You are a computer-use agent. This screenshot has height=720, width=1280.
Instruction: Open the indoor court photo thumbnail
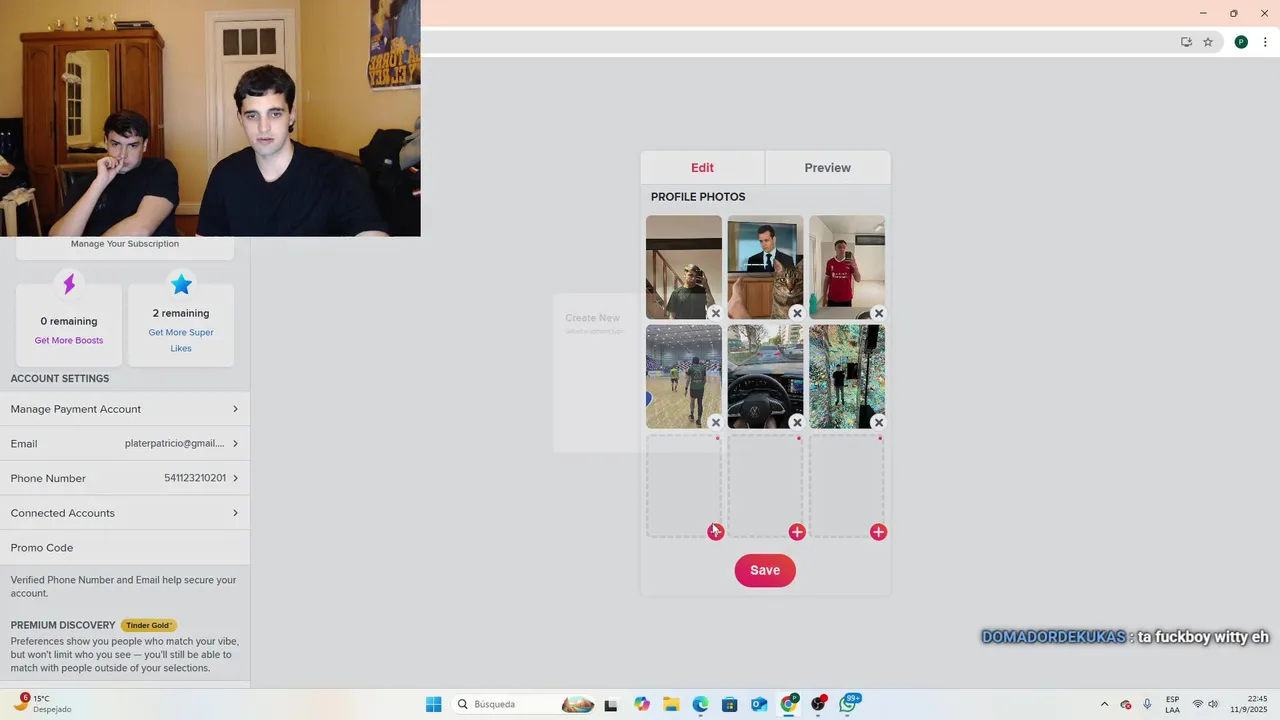click(684, 376)
